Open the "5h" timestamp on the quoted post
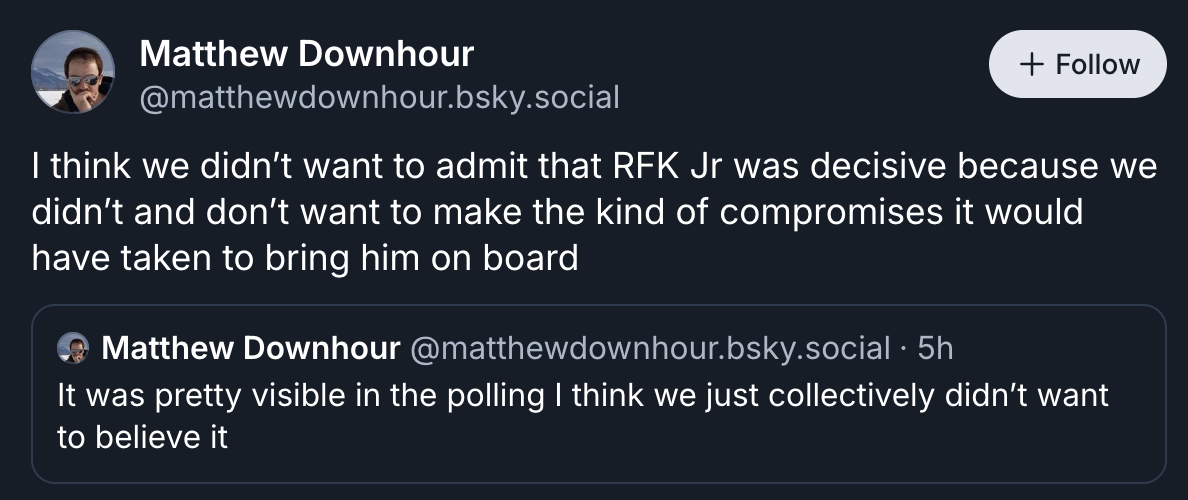The height and width of the screenshot is (500, 1188). (x=935, y=348)
